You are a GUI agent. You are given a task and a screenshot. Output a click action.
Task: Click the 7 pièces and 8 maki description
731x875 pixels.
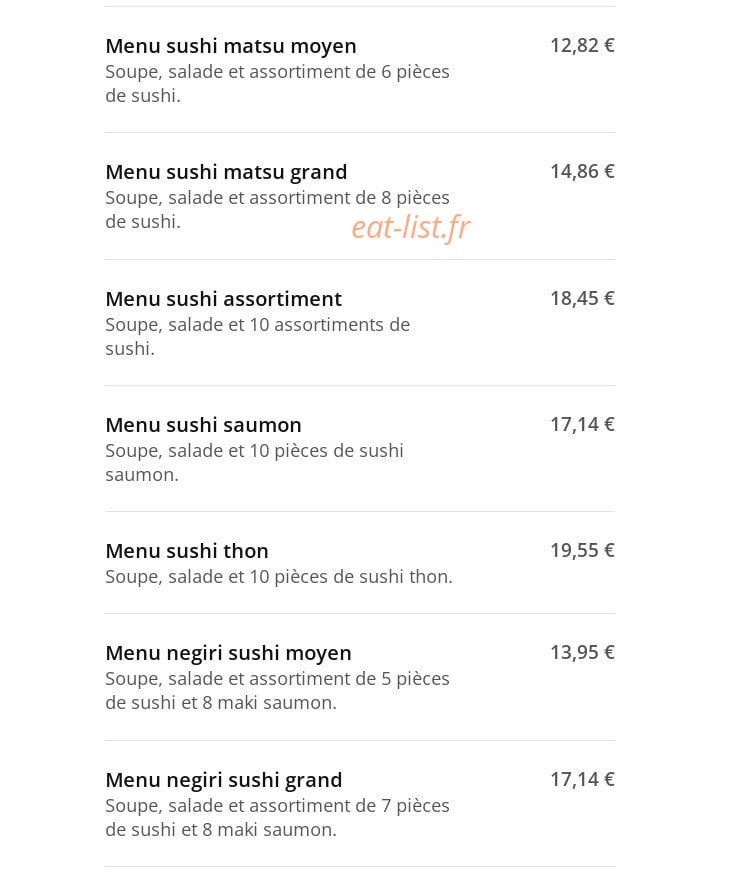277,818
